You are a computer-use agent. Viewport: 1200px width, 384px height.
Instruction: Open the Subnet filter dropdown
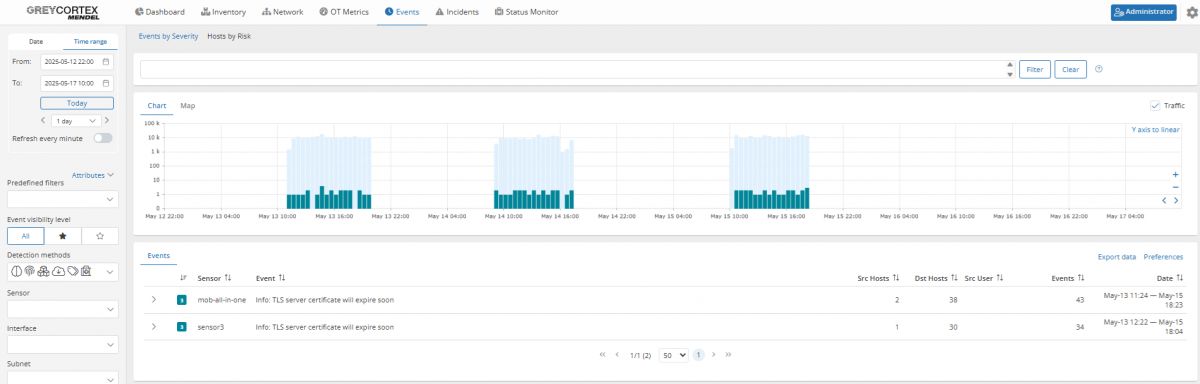coord(62,378)
